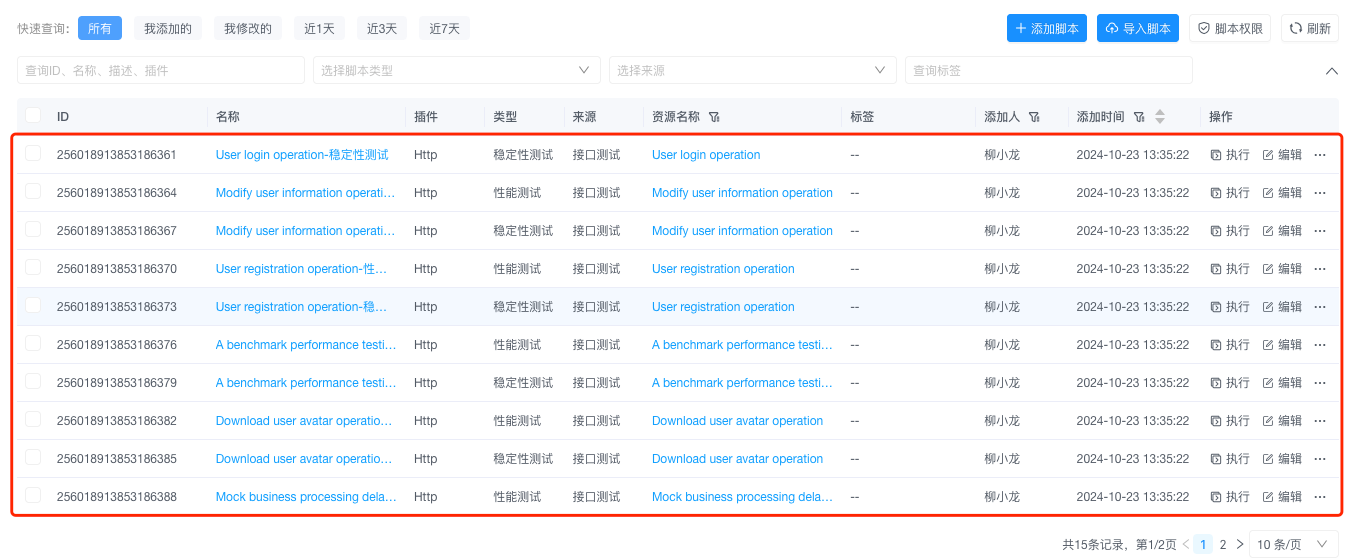Click the 导入脚本 button
1369x559 pixels.
1138,29
